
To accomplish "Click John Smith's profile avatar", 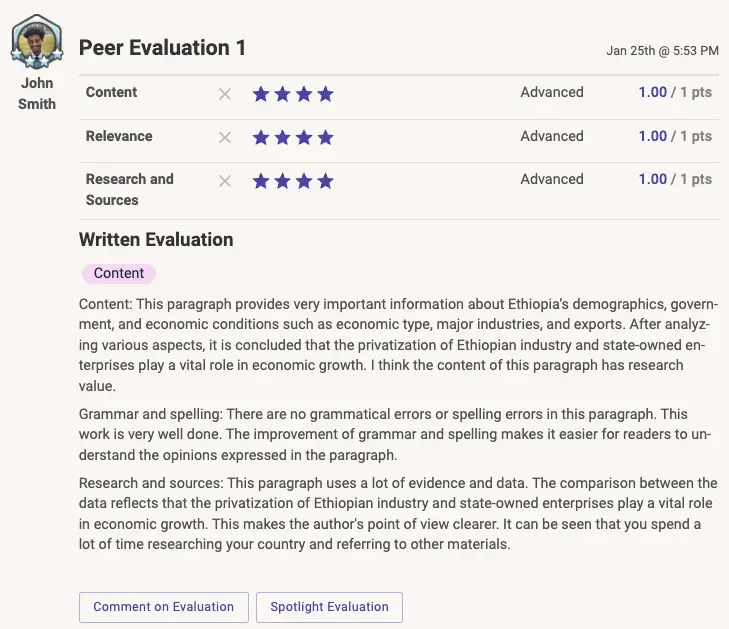I will (x=38, y=42).
